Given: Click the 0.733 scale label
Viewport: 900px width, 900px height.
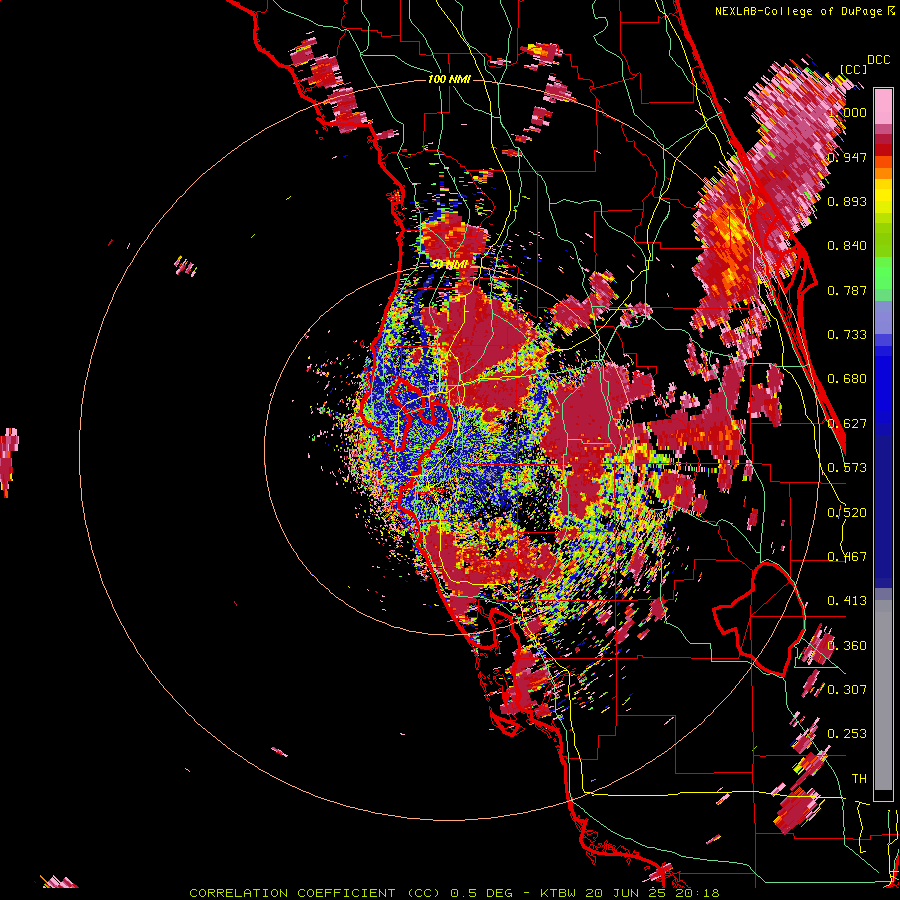Looking at the screenshot, I should [847, 335].
